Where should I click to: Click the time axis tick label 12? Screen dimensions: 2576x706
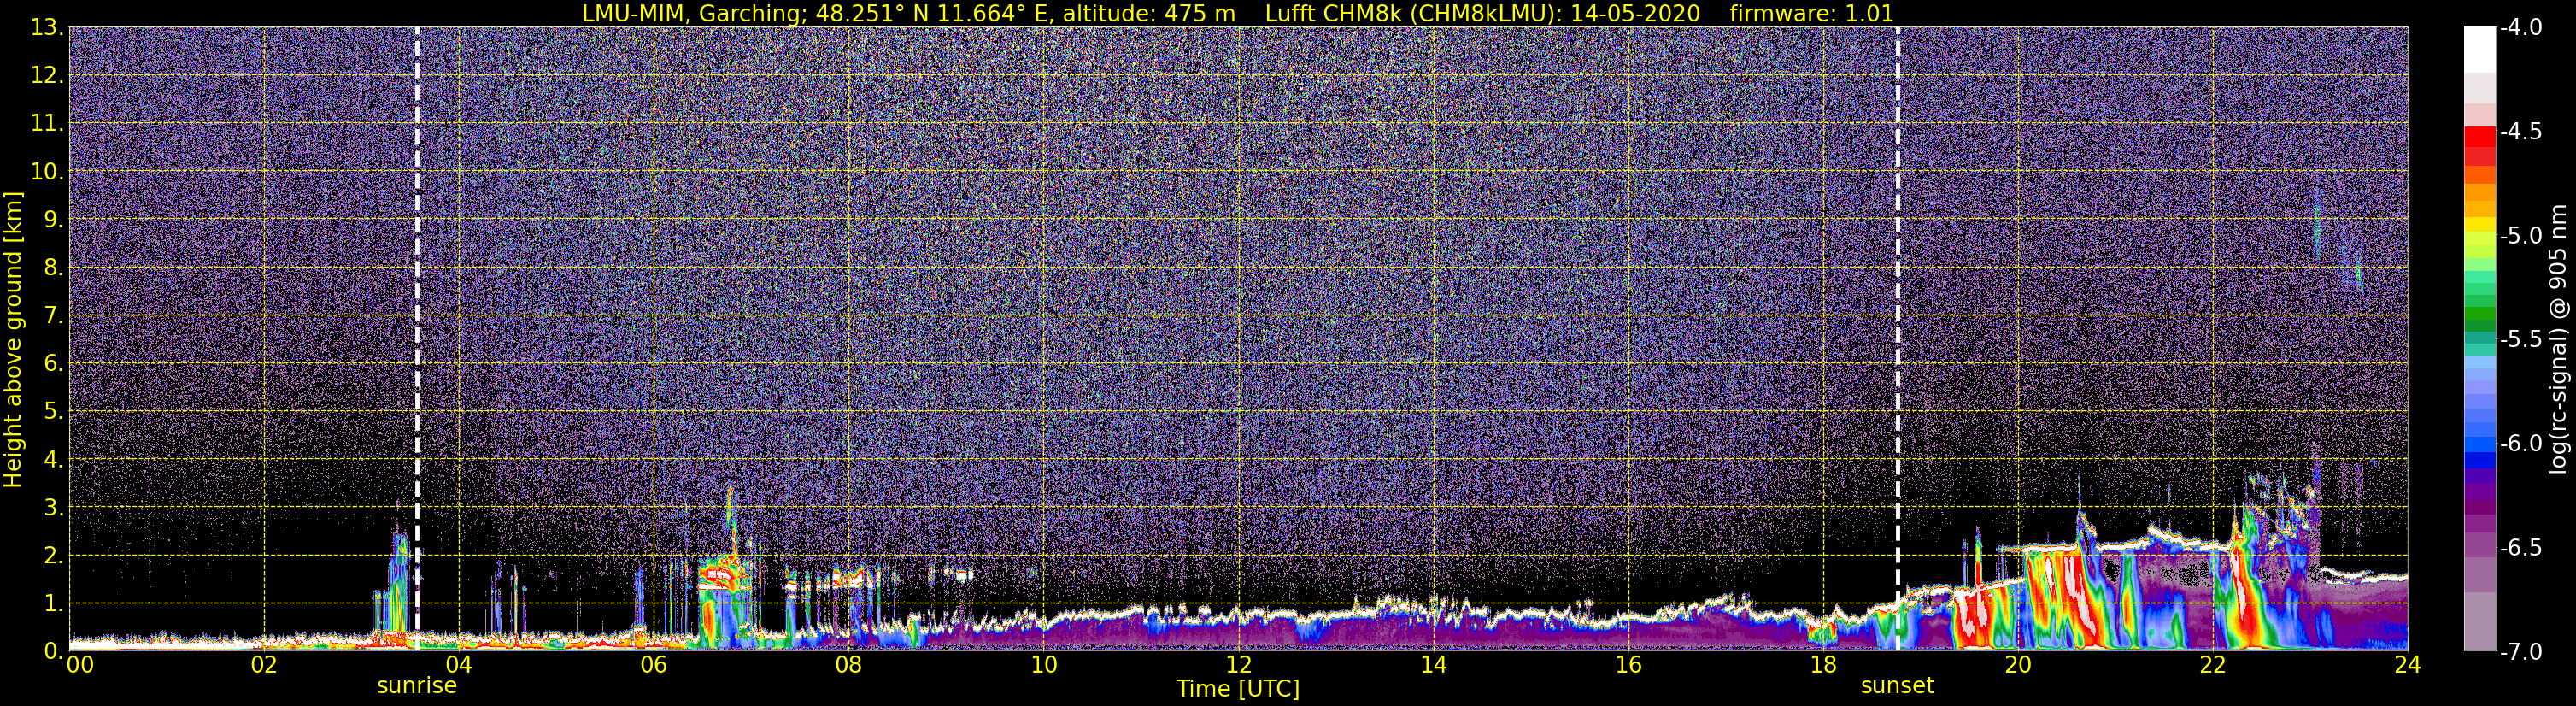[1239, 665]
